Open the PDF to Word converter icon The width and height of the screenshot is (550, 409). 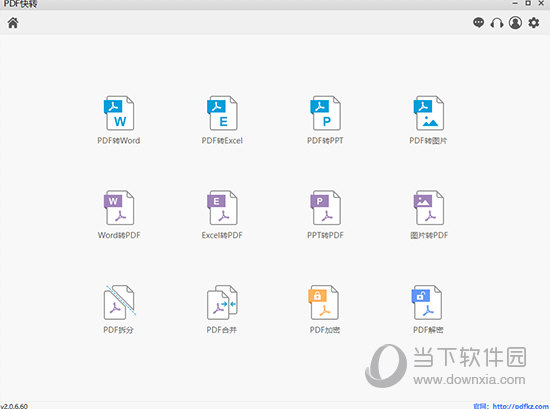point(119,113)
